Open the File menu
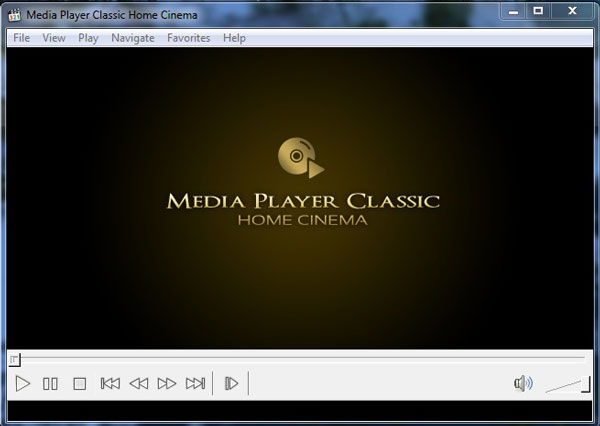This screenshot has width=600, height=426. point(21,38)
